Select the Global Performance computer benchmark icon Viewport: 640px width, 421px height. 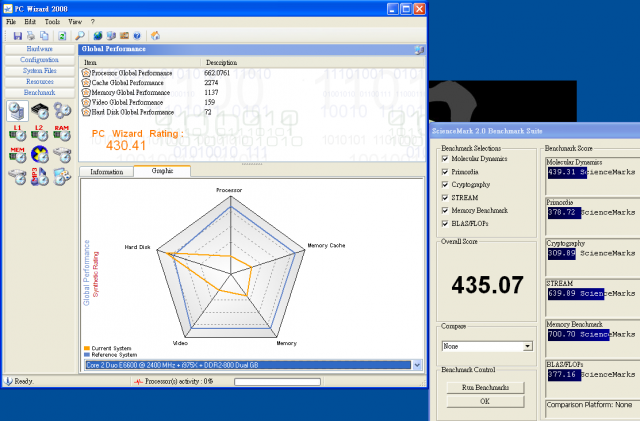(x=18, y=111)
